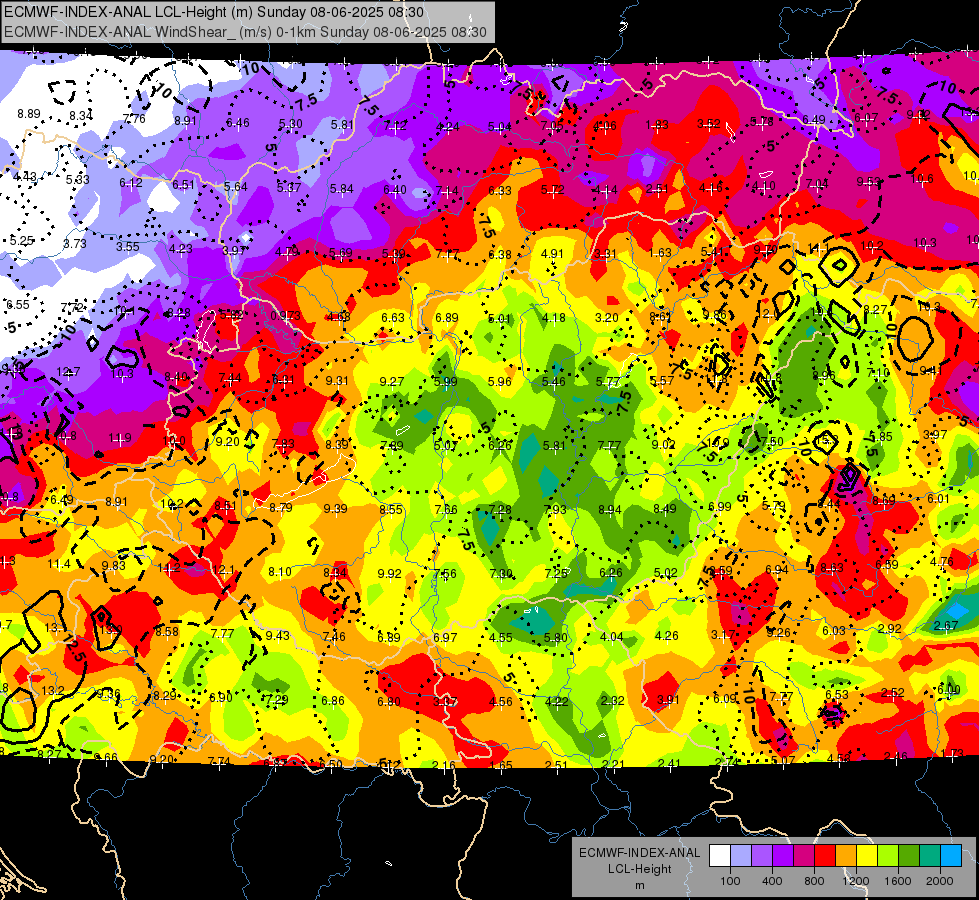The width and height of the screenshot is (979, 900).
Task: Click the shear value '8.89' on the map
Action: 29,114
